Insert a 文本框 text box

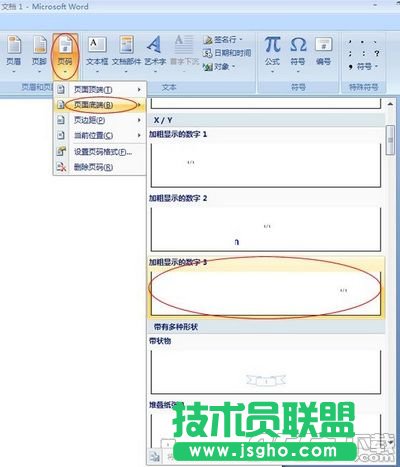tap(97, 55)
